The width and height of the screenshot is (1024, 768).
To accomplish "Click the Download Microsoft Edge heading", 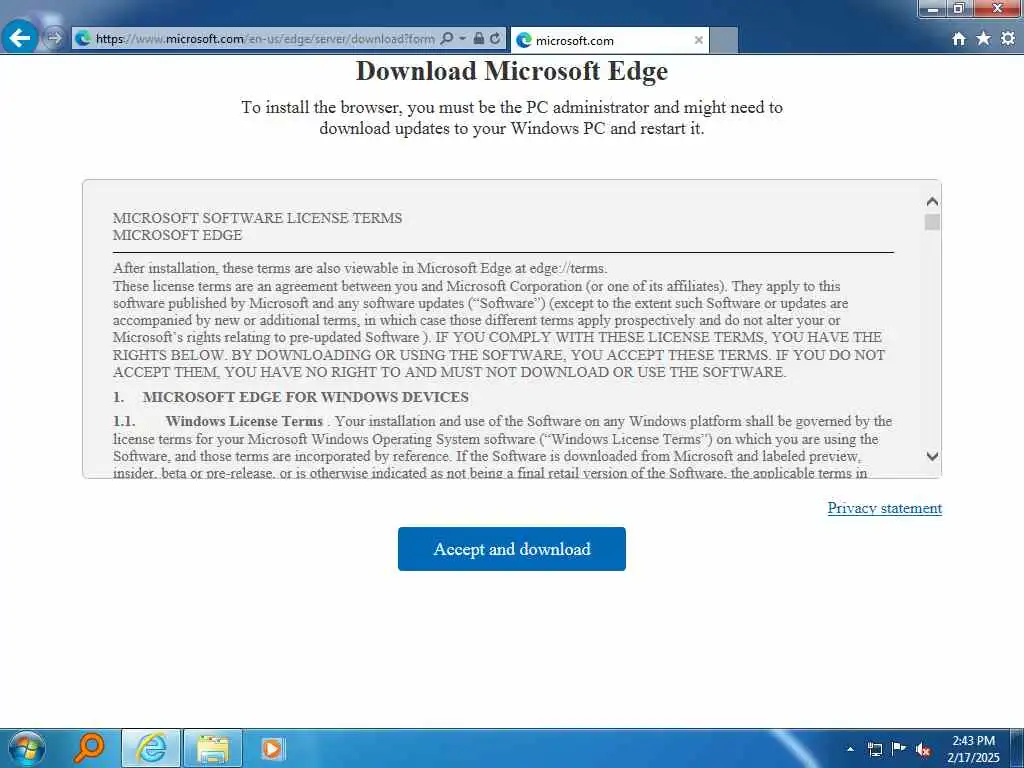I will point(512,71).
